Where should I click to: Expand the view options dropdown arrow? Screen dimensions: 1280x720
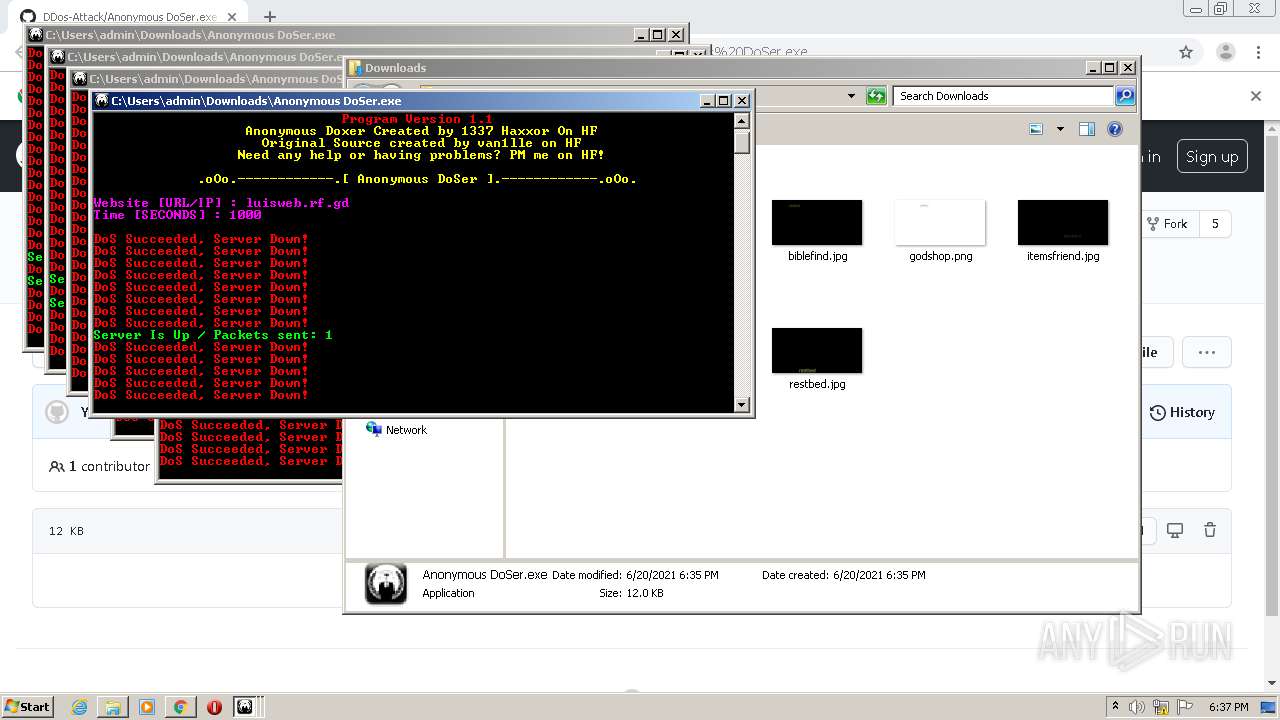coord(1060,129)
